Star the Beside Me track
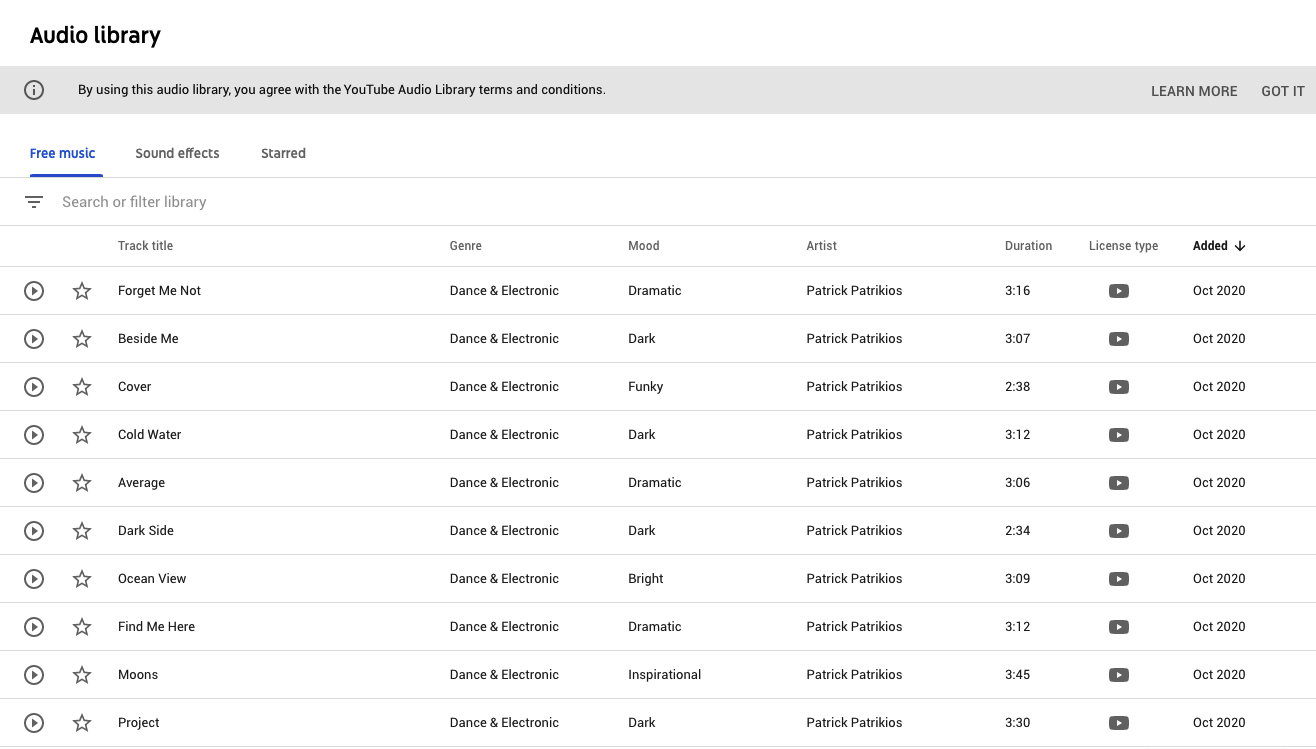The image size is (1316, 749). (82, 339)
